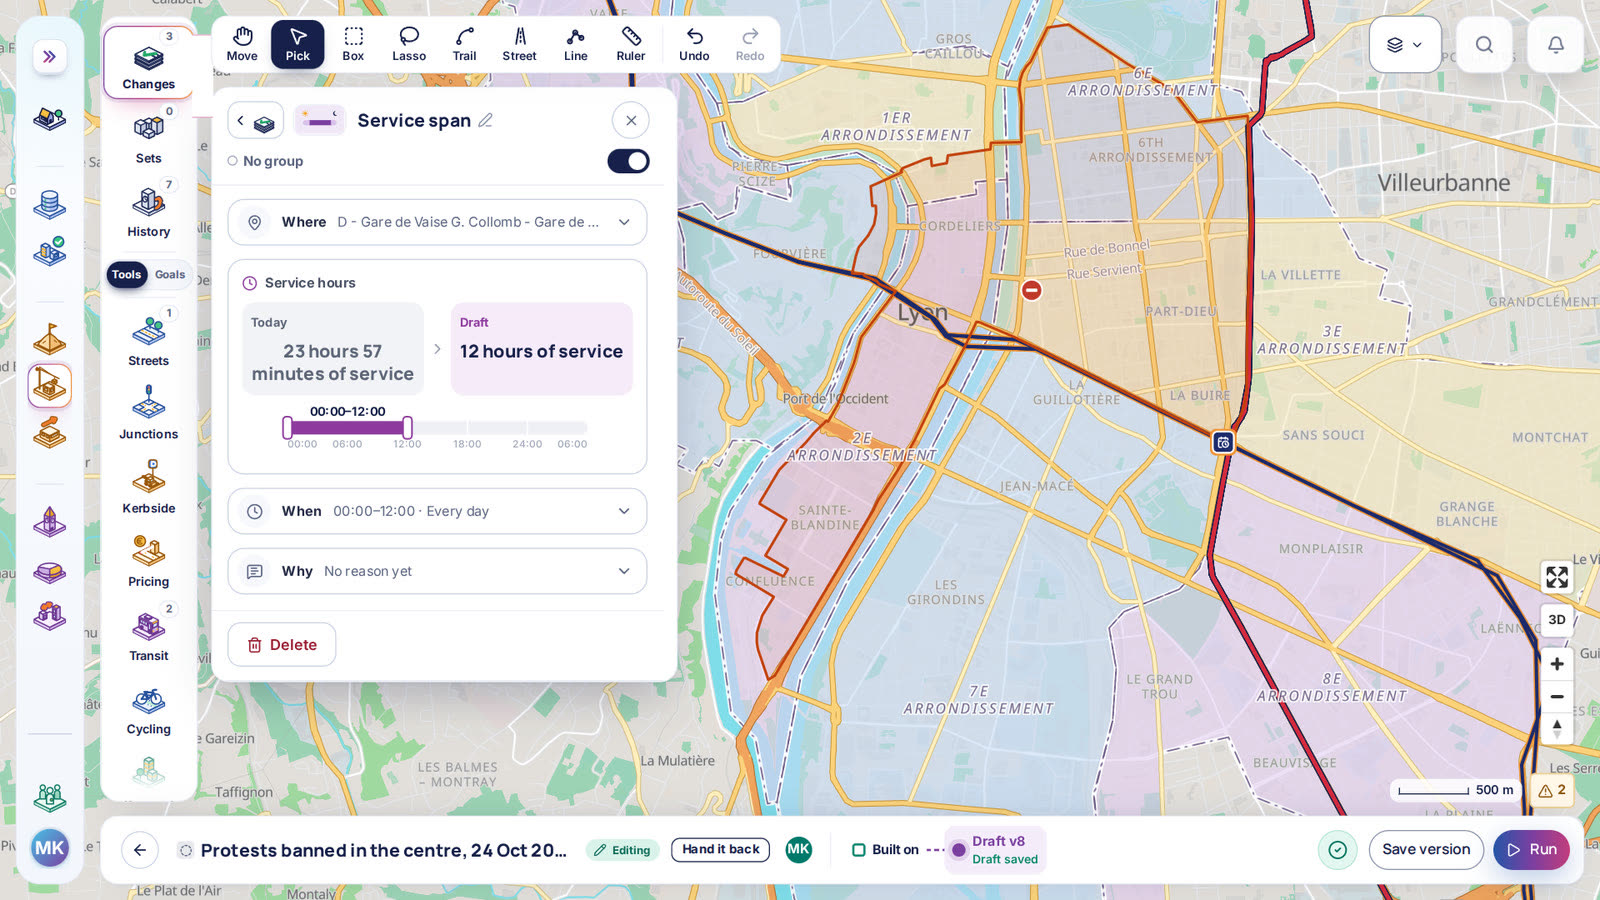The width and height of the screenshot is (1600, 900).
Task: Open the History panel
Action: pyautogui.click(x=149, y=210)
